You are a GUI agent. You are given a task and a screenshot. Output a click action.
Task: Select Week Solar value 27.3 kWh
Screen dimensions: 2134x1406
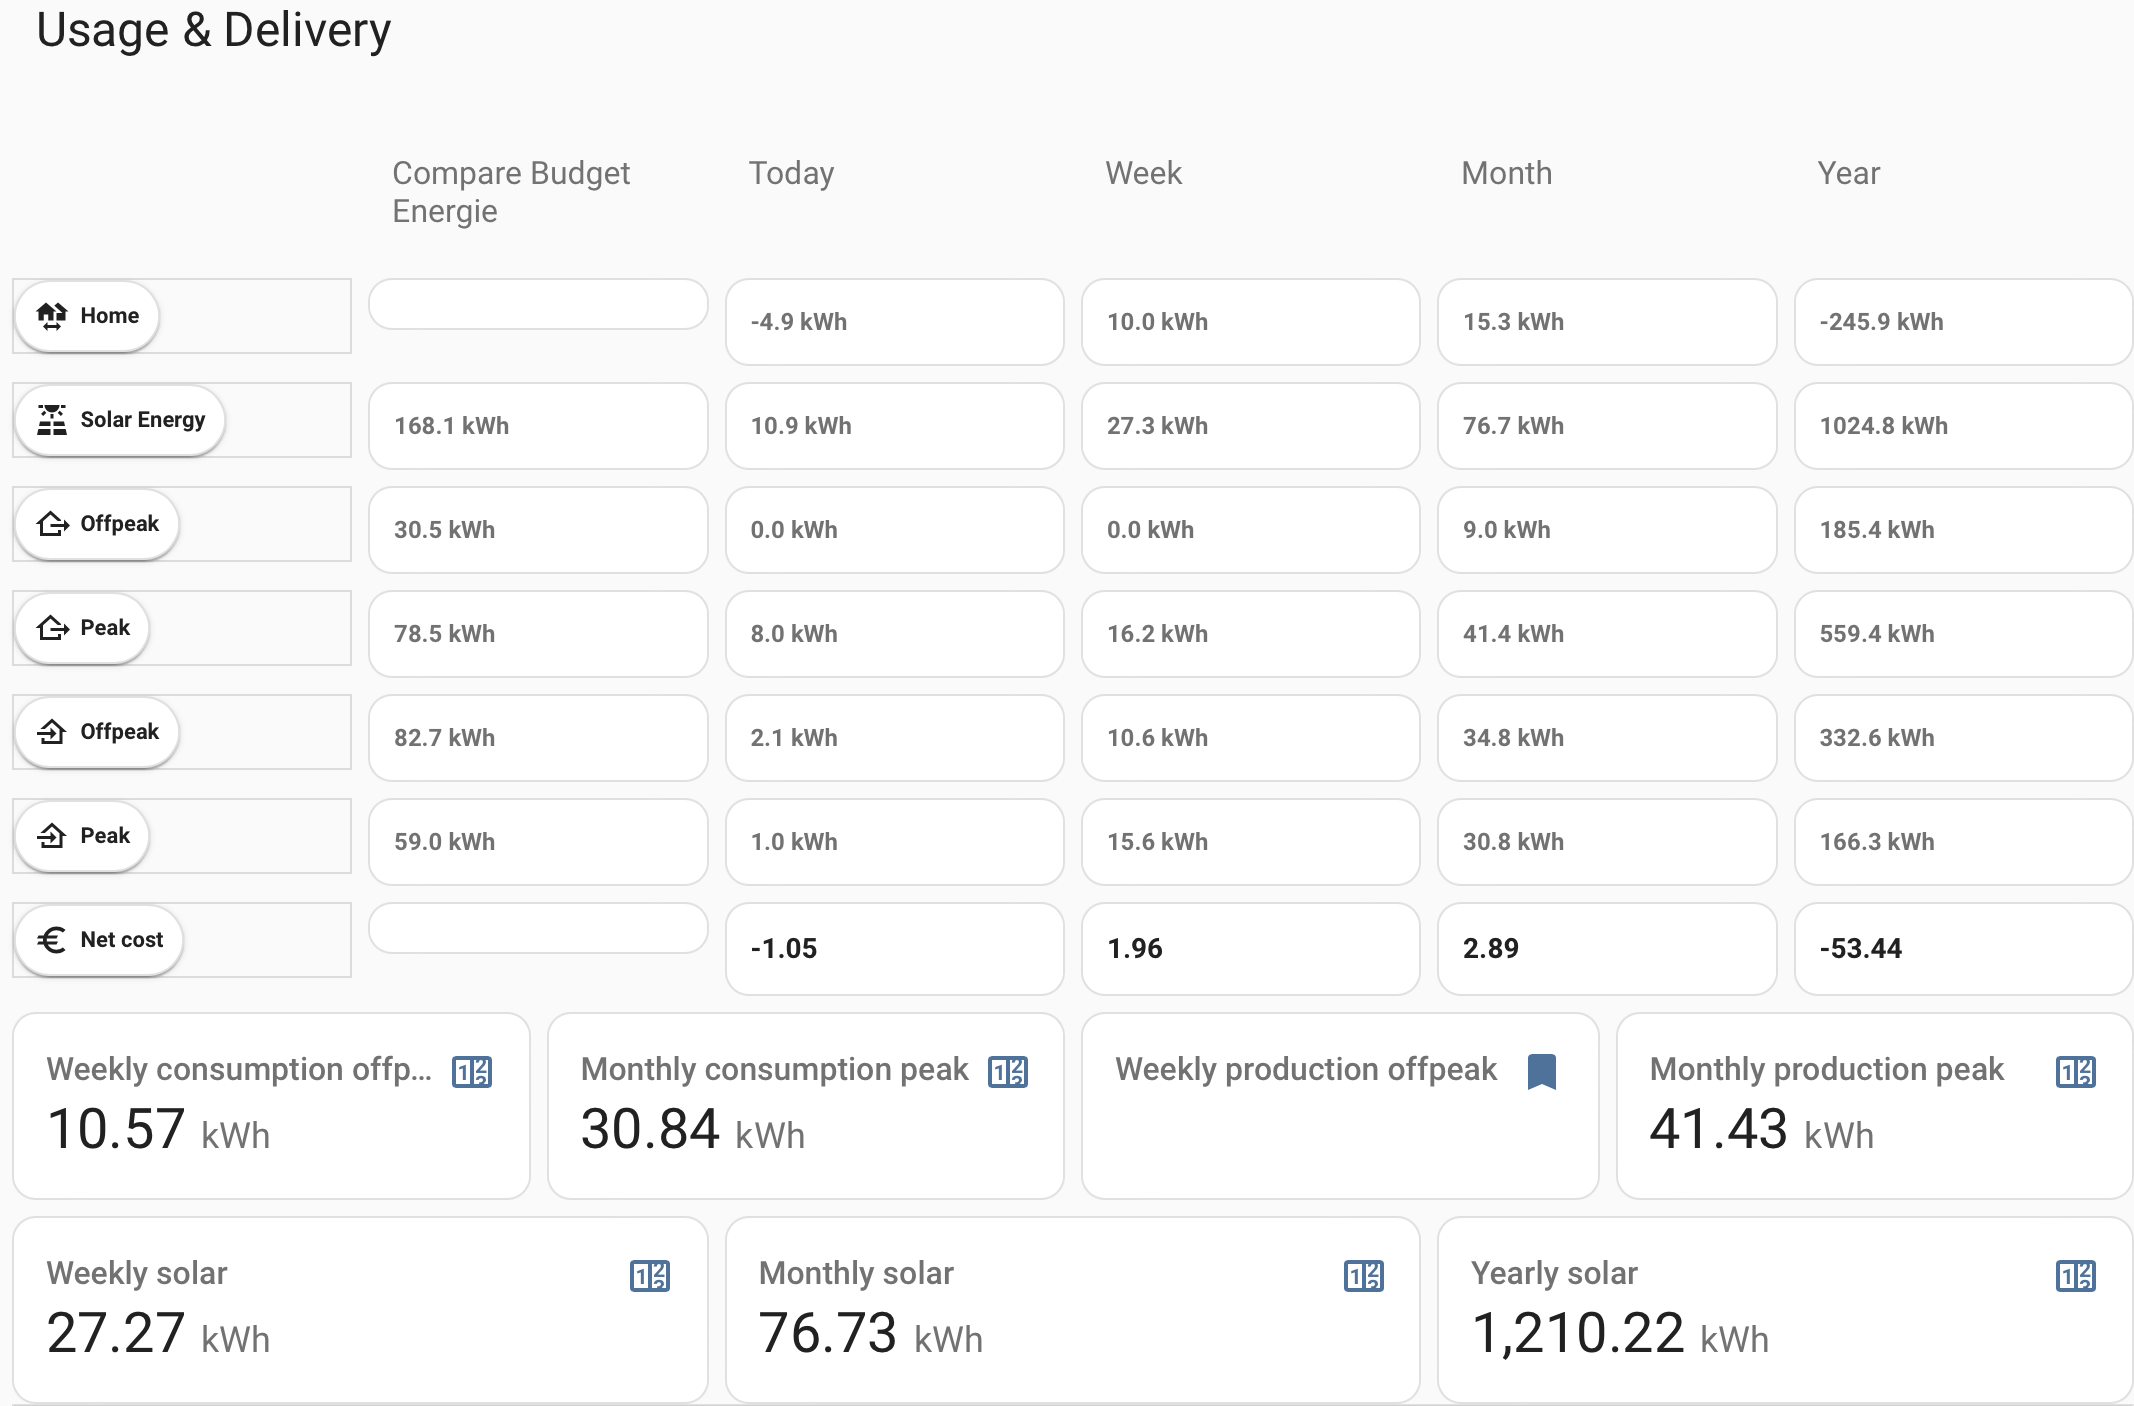pyautogui.click(x=1250, y=426)
